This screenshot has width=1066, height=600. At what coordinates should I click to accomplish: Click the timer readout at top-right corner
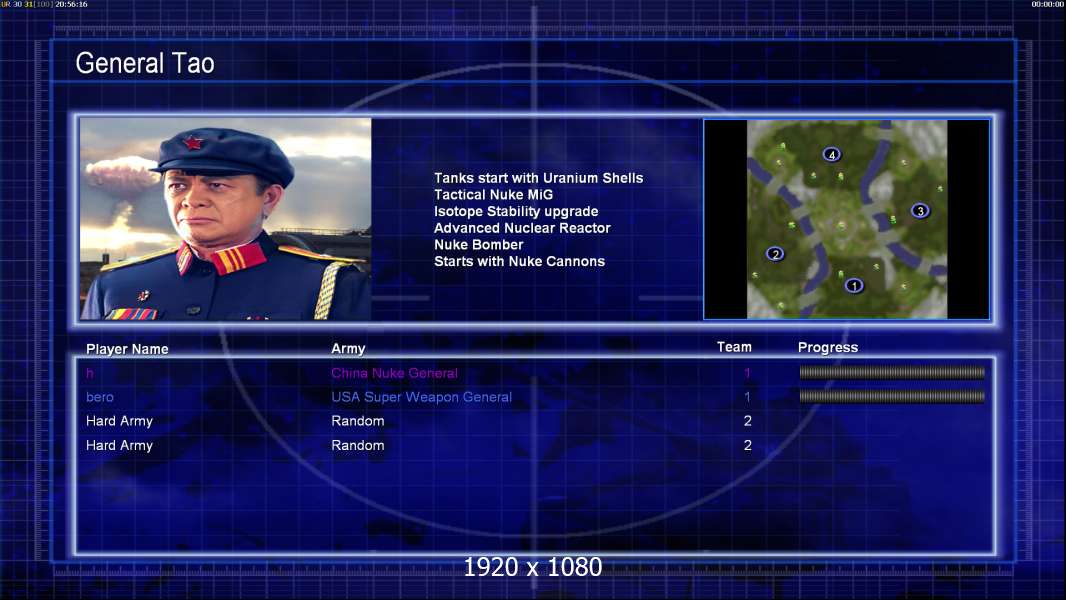(1048, 4)
